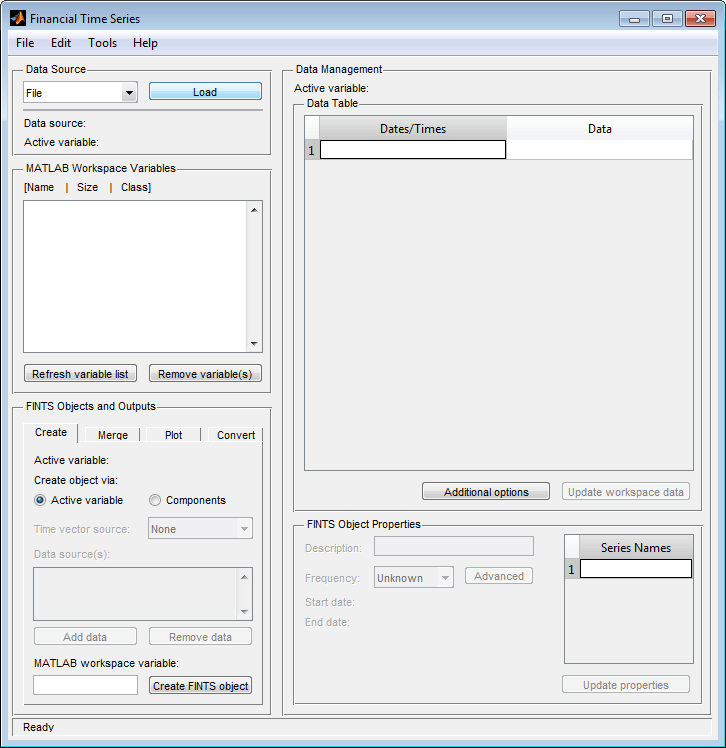Minimize the Financial Time Series window

634,19
